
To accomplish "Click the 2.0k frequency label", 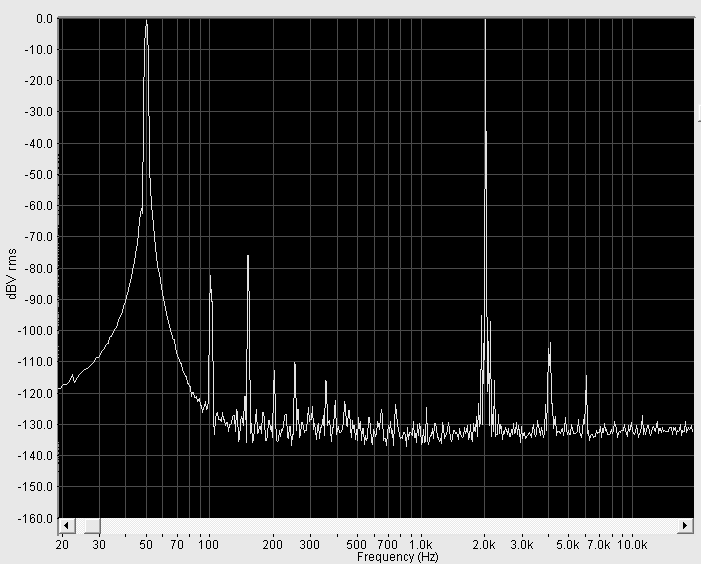I will (484, 545).
